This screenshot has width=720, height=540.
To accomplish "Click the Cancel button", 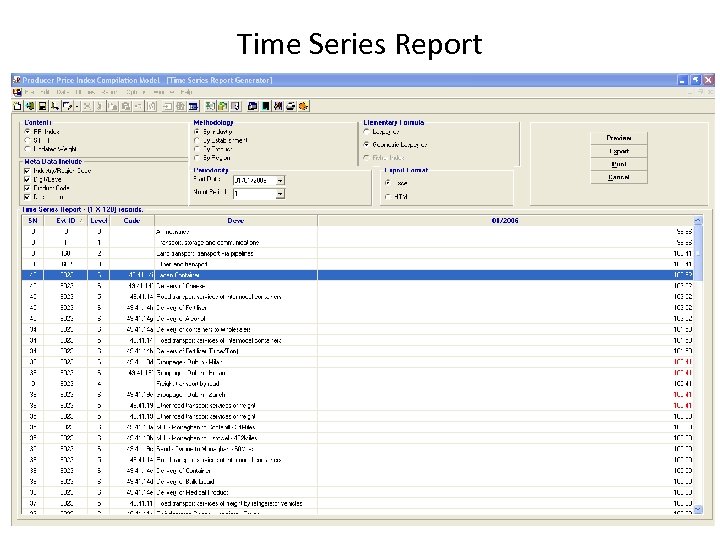I will (619, 177).
